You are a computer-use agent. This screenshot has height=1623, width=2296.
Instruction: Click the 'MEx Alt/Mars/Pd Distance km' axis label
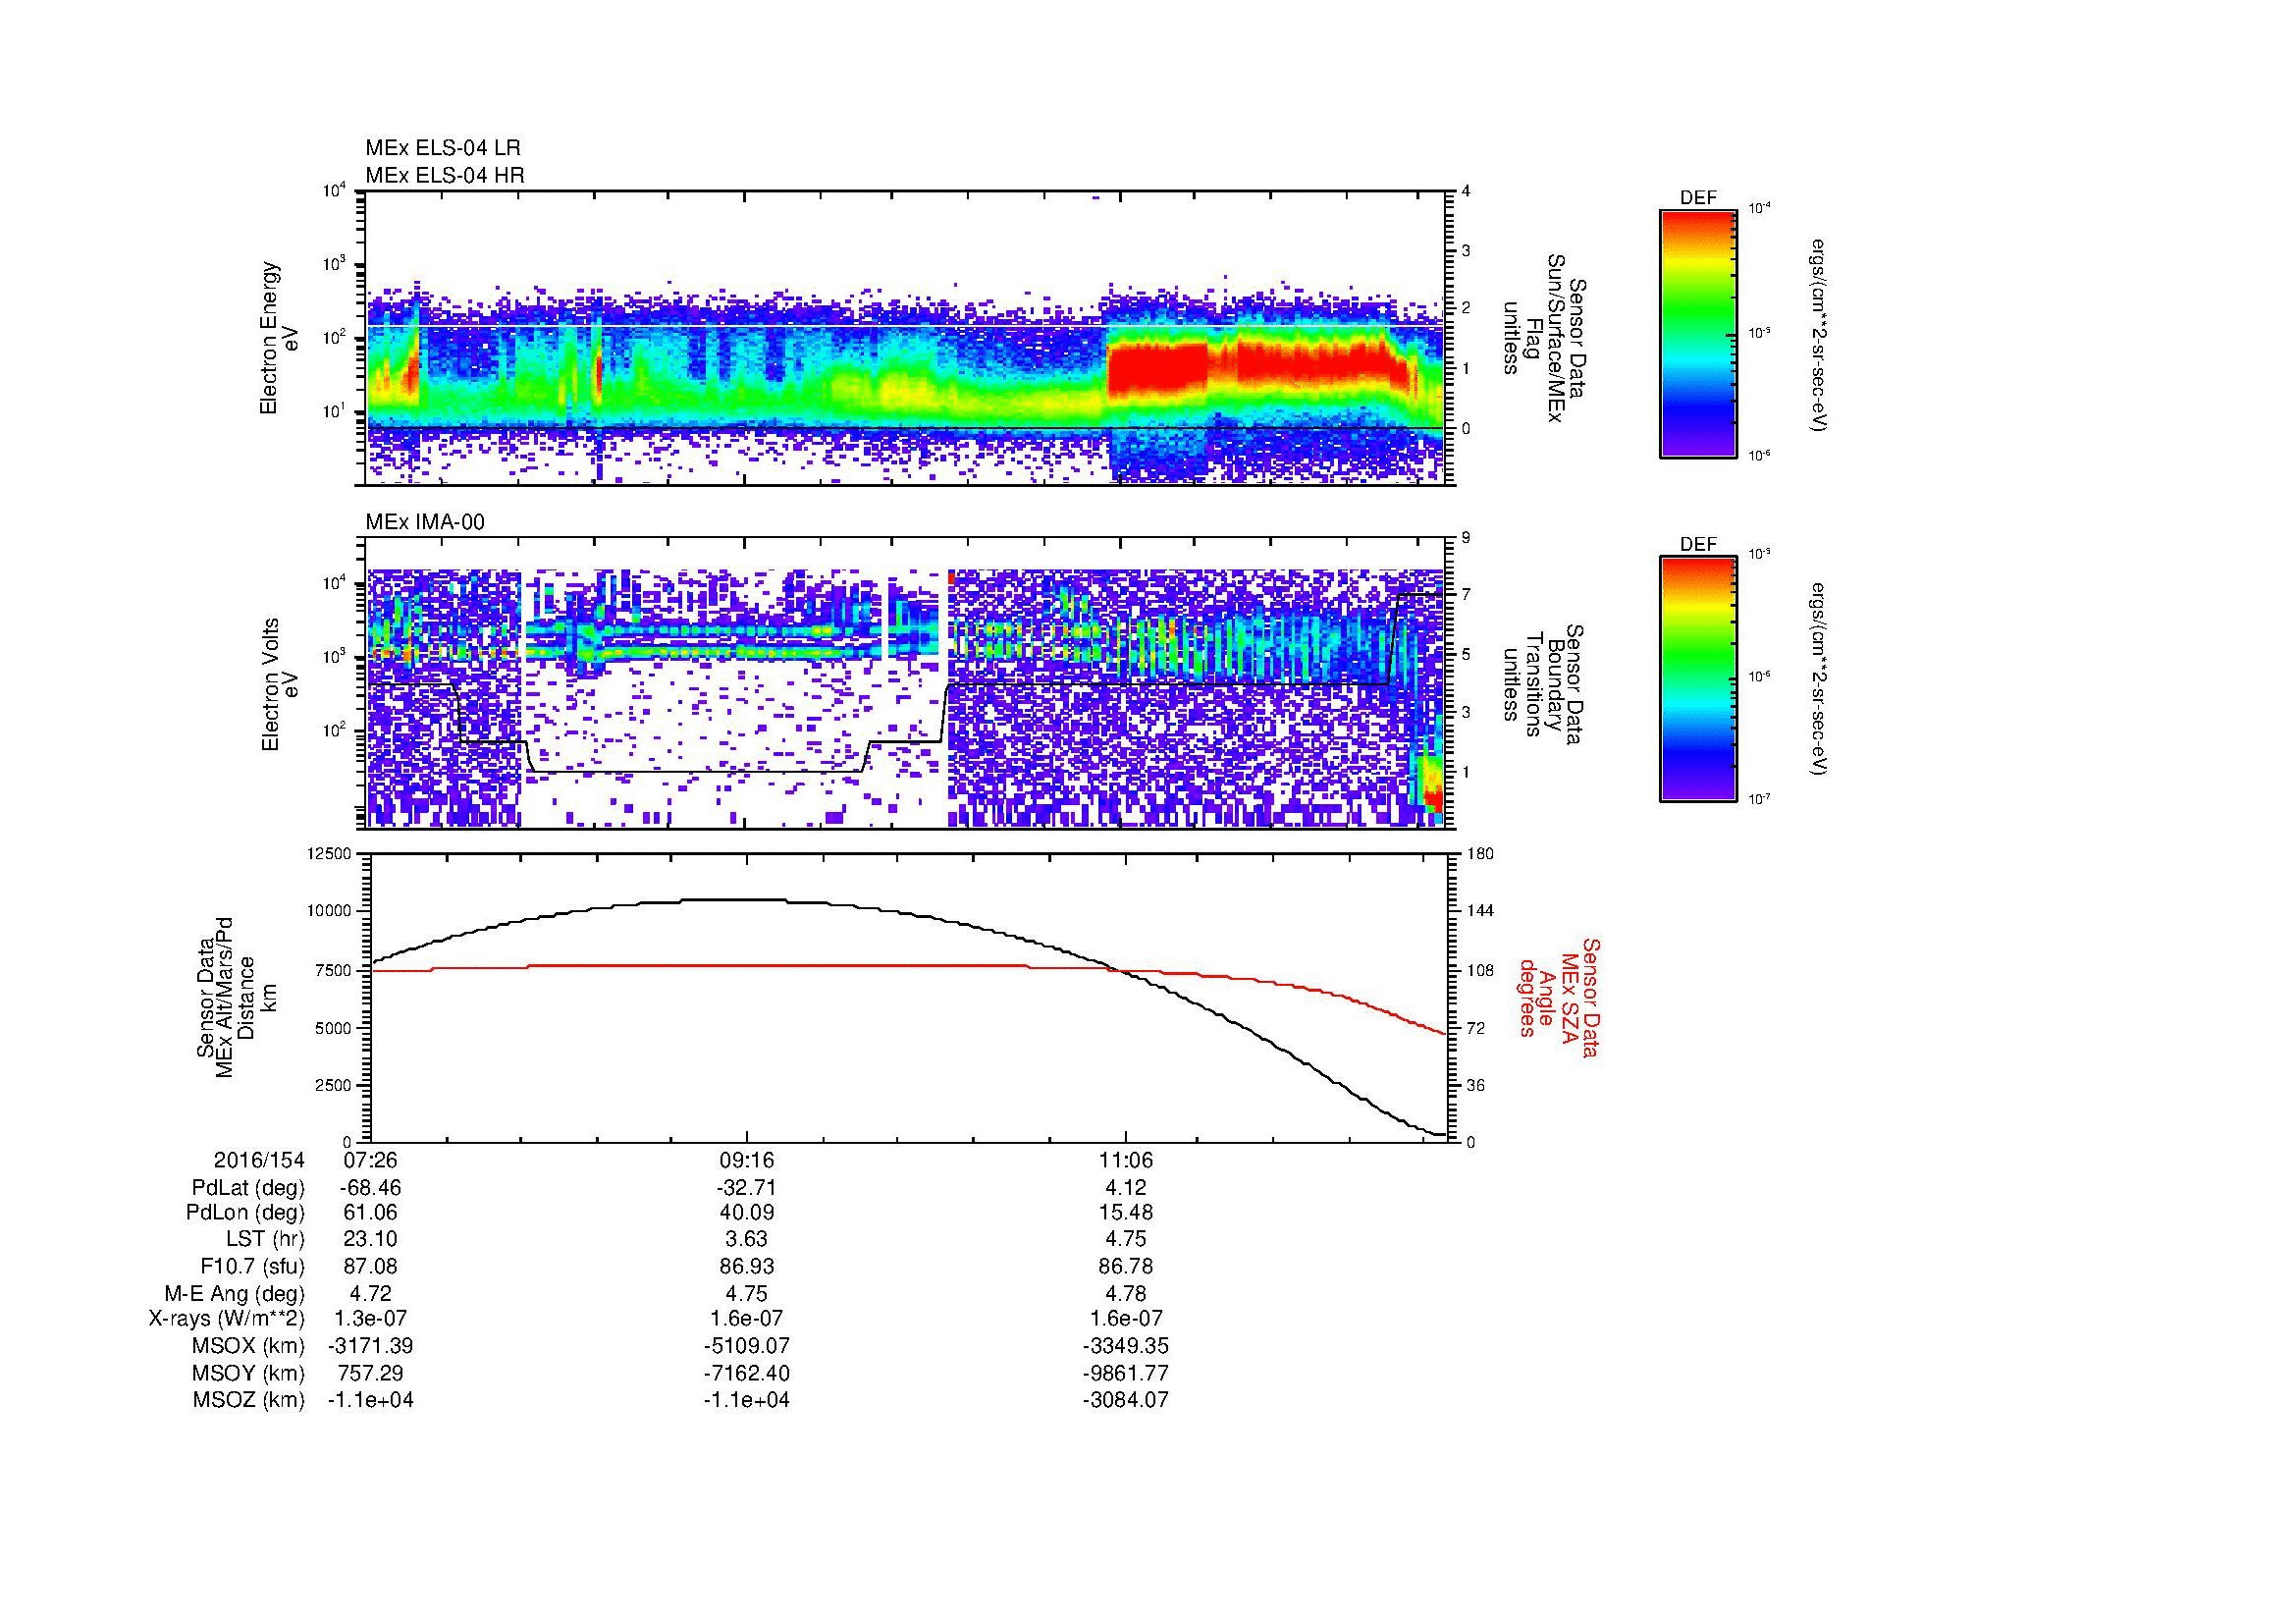pyautogui.click(x=236, y=997)
